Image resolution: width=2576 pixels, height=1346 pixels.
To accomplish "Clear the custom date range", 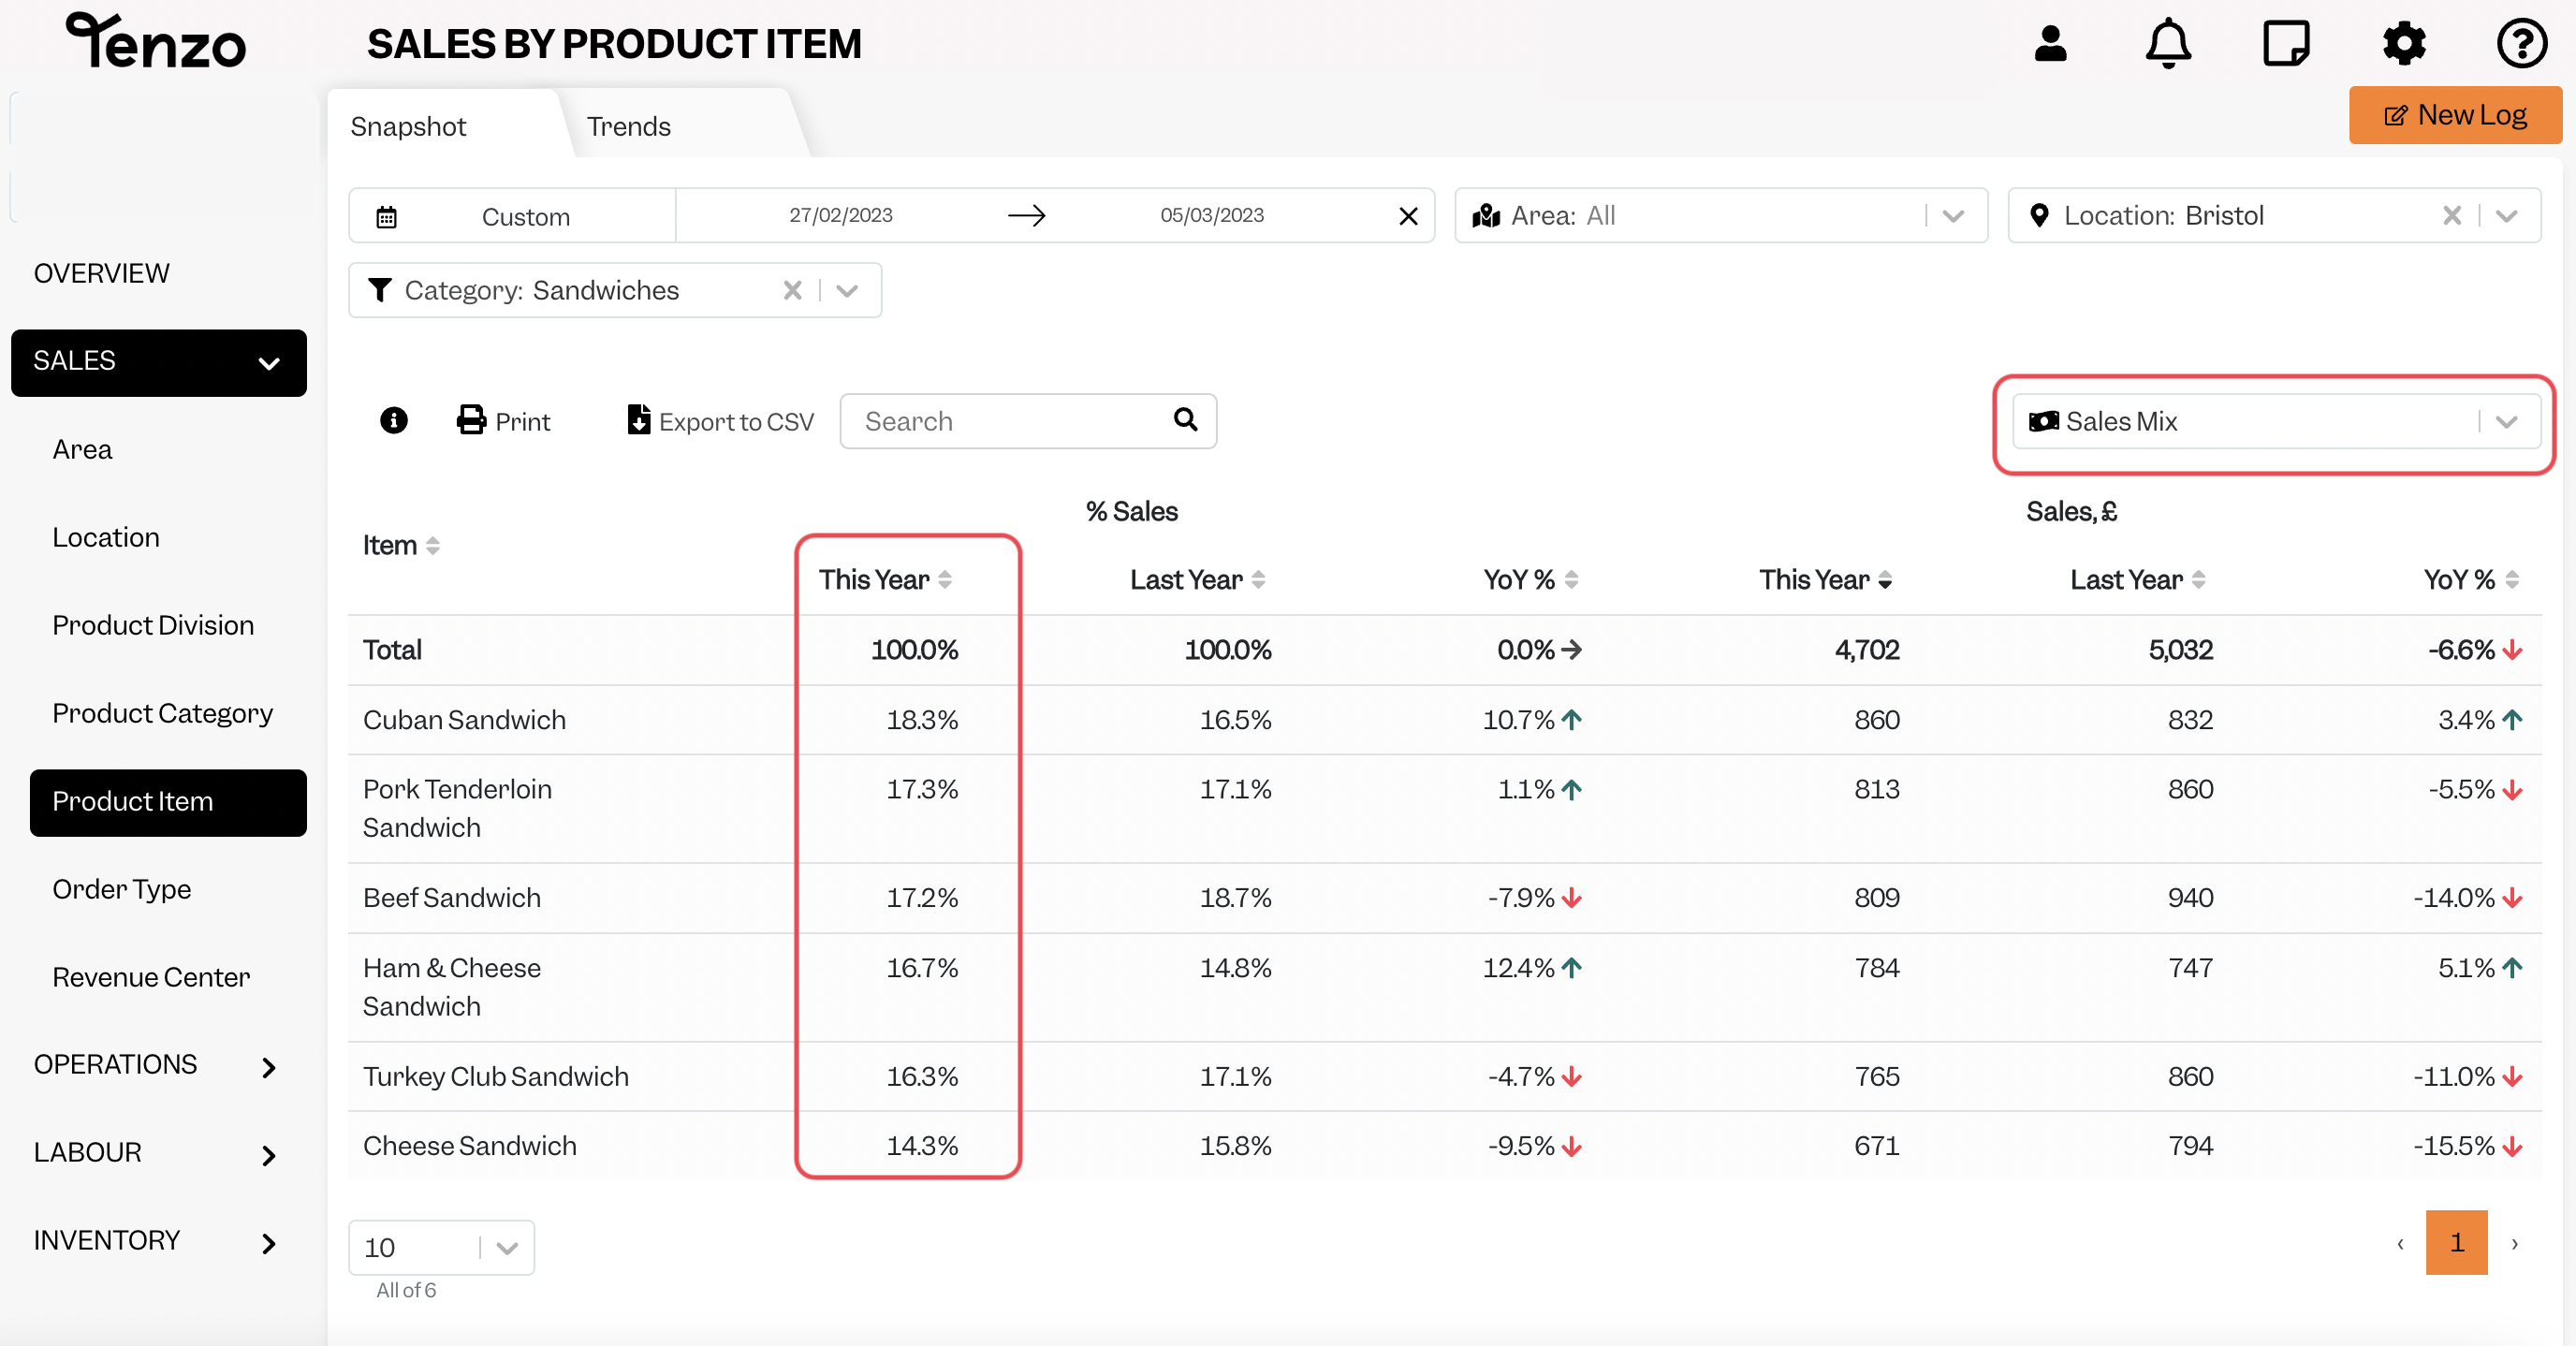I will pos(1408,216).
